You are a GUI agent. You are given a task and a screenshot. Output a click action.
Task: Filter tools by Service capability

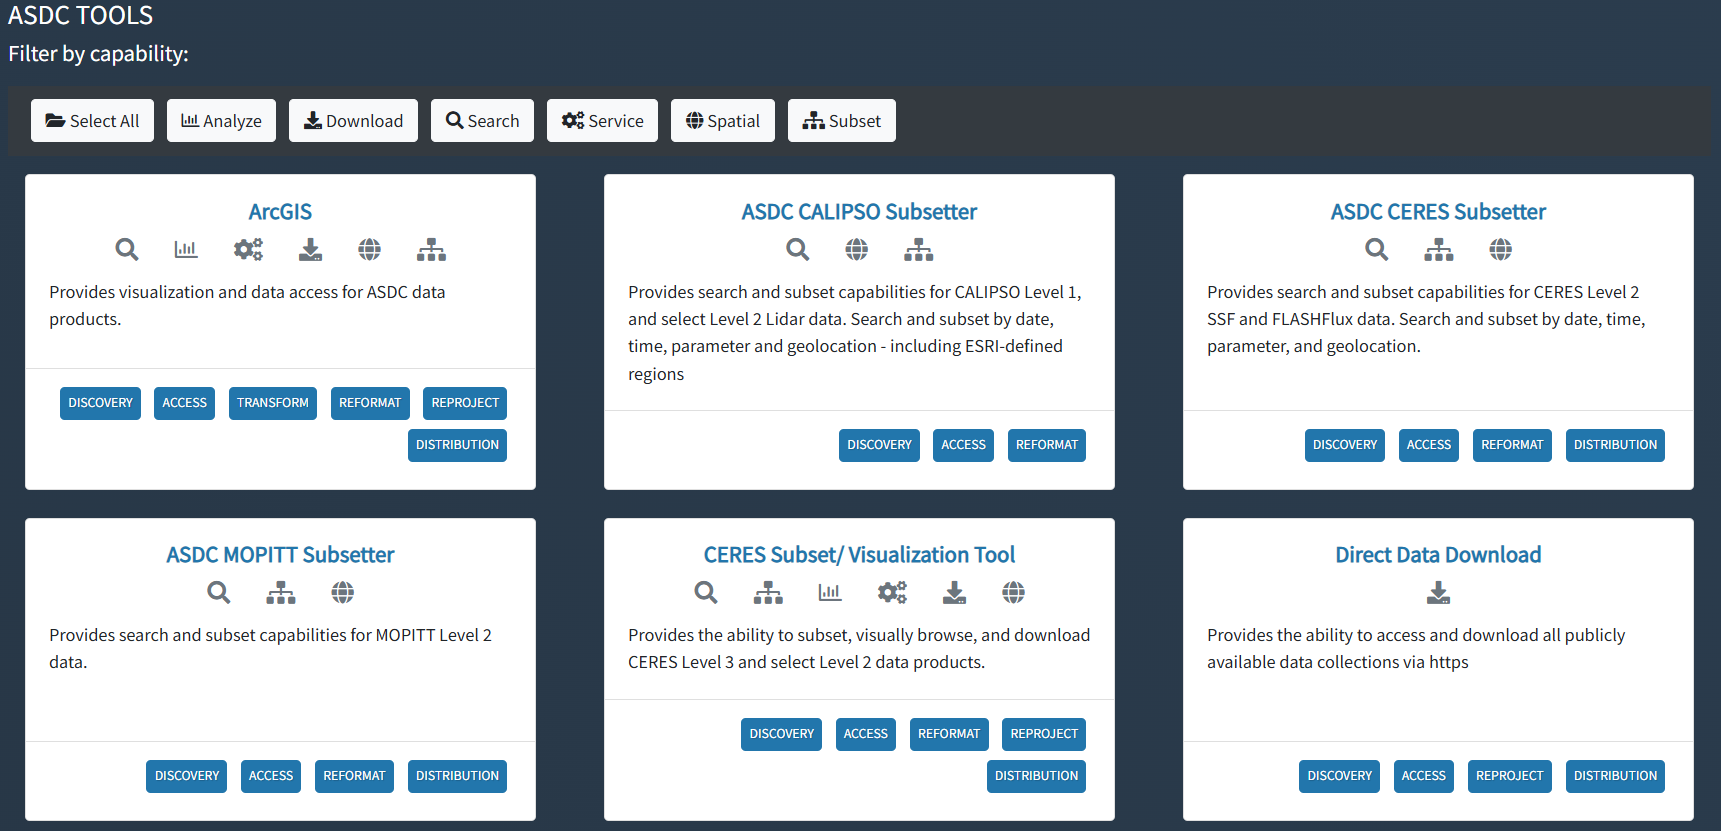pyautogui.click(x=602, y=121)
